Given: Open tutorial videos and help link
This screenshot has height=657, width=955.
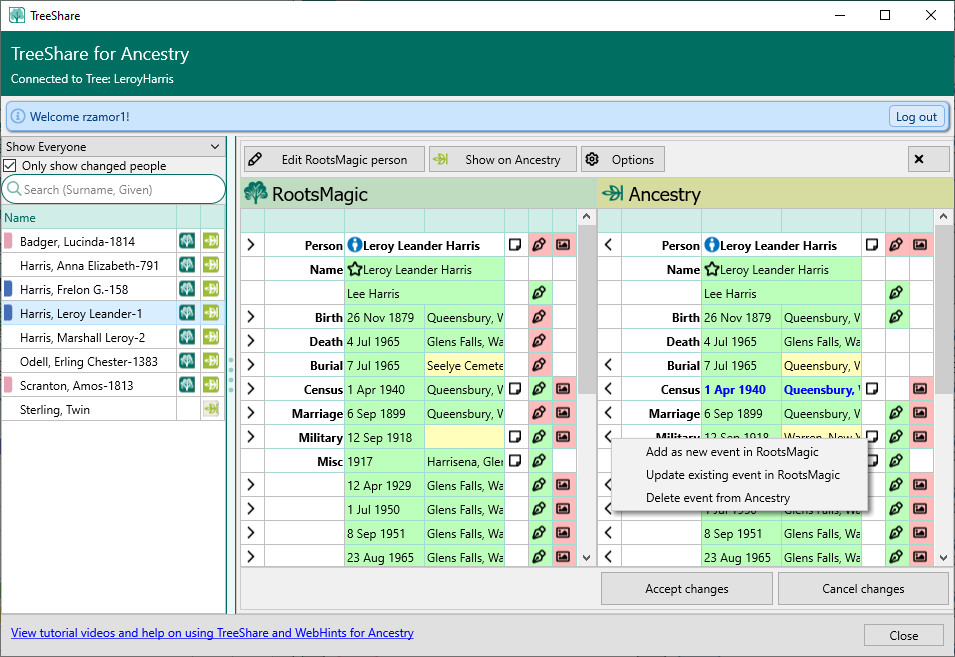Looking at the screenshot, I should (x=212, y=633).
